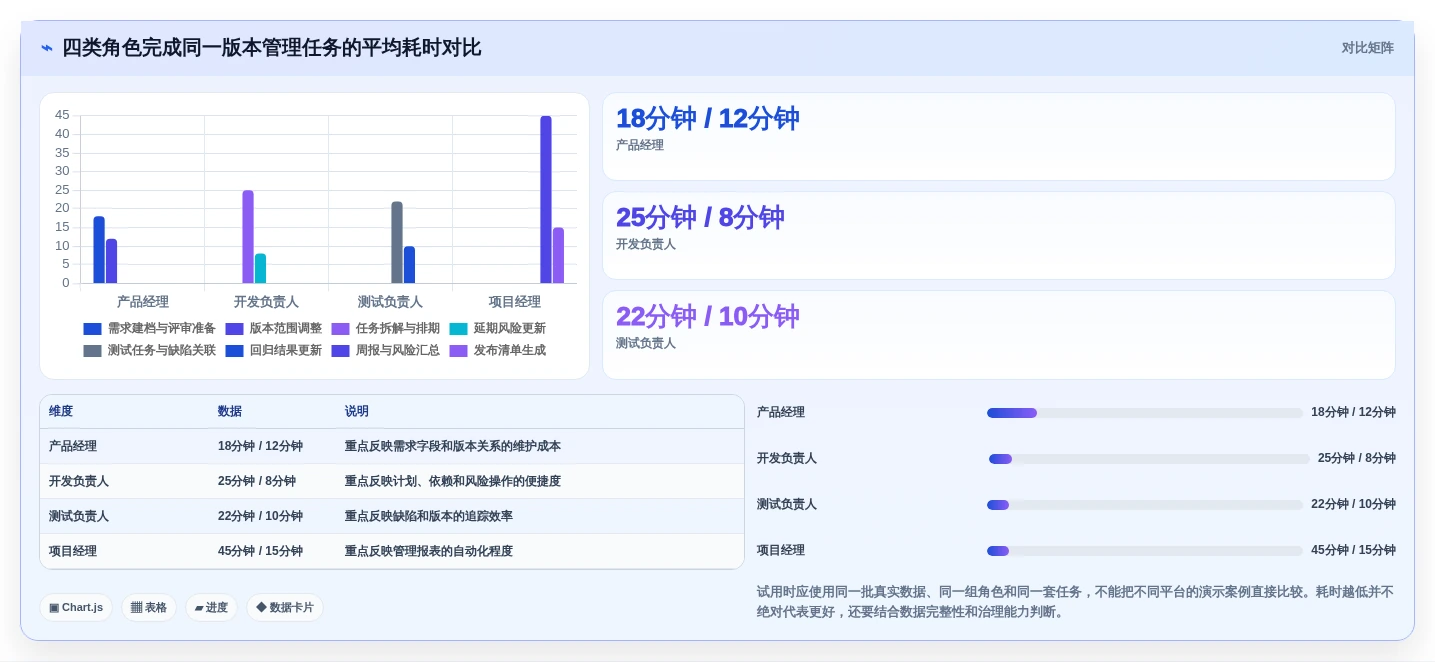This screenshot has width=1435, height=662.
Task: Click description 重点反映管理报表的自动化程度
Action: coord(429,551)
